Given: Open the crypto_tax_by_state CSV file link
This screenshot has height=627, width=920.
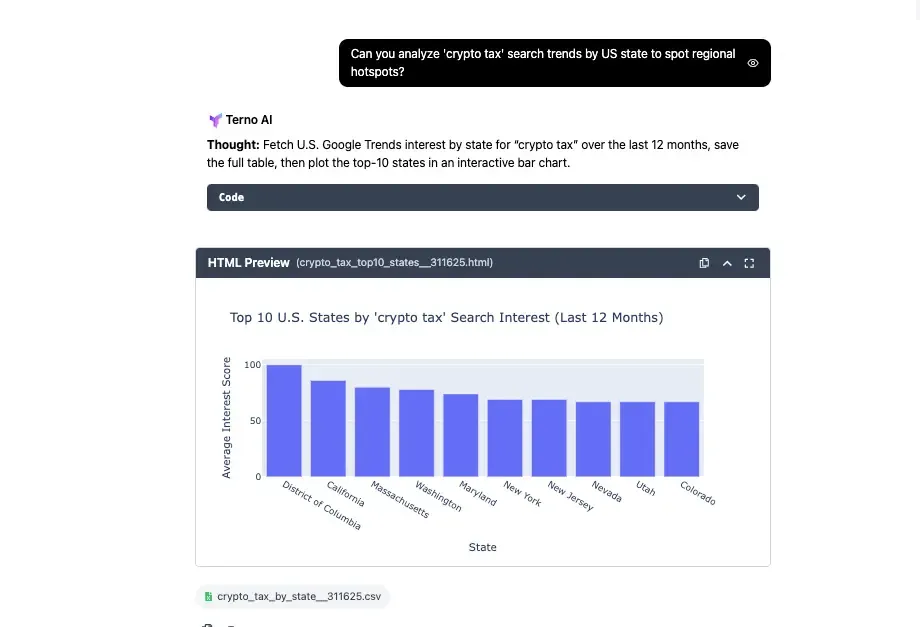Looking at the screenshot, I should pos(298,596).
